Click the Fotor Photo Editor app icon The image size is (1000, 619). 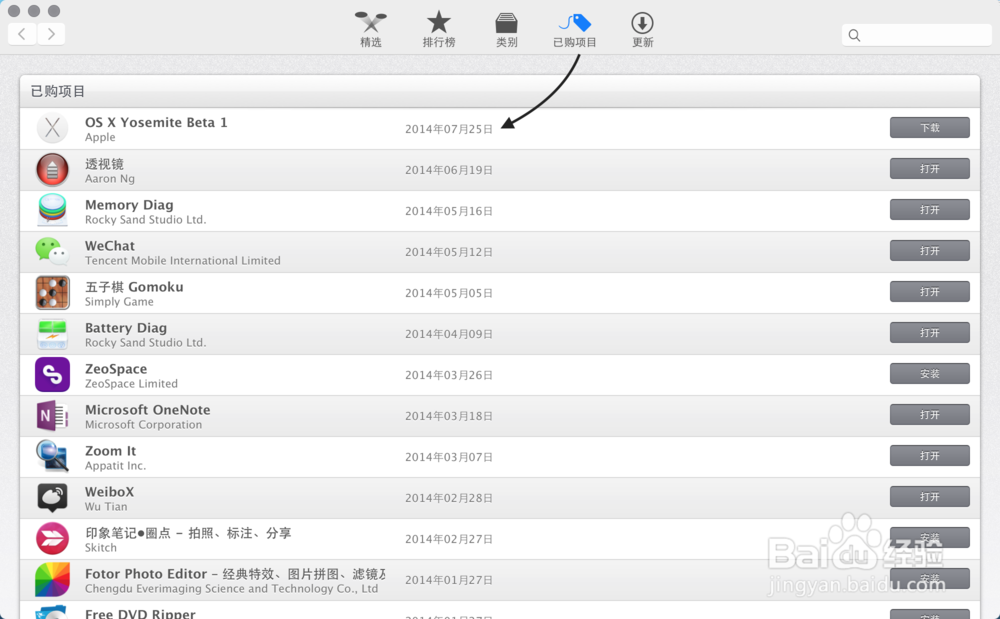[x=51, y=579]
